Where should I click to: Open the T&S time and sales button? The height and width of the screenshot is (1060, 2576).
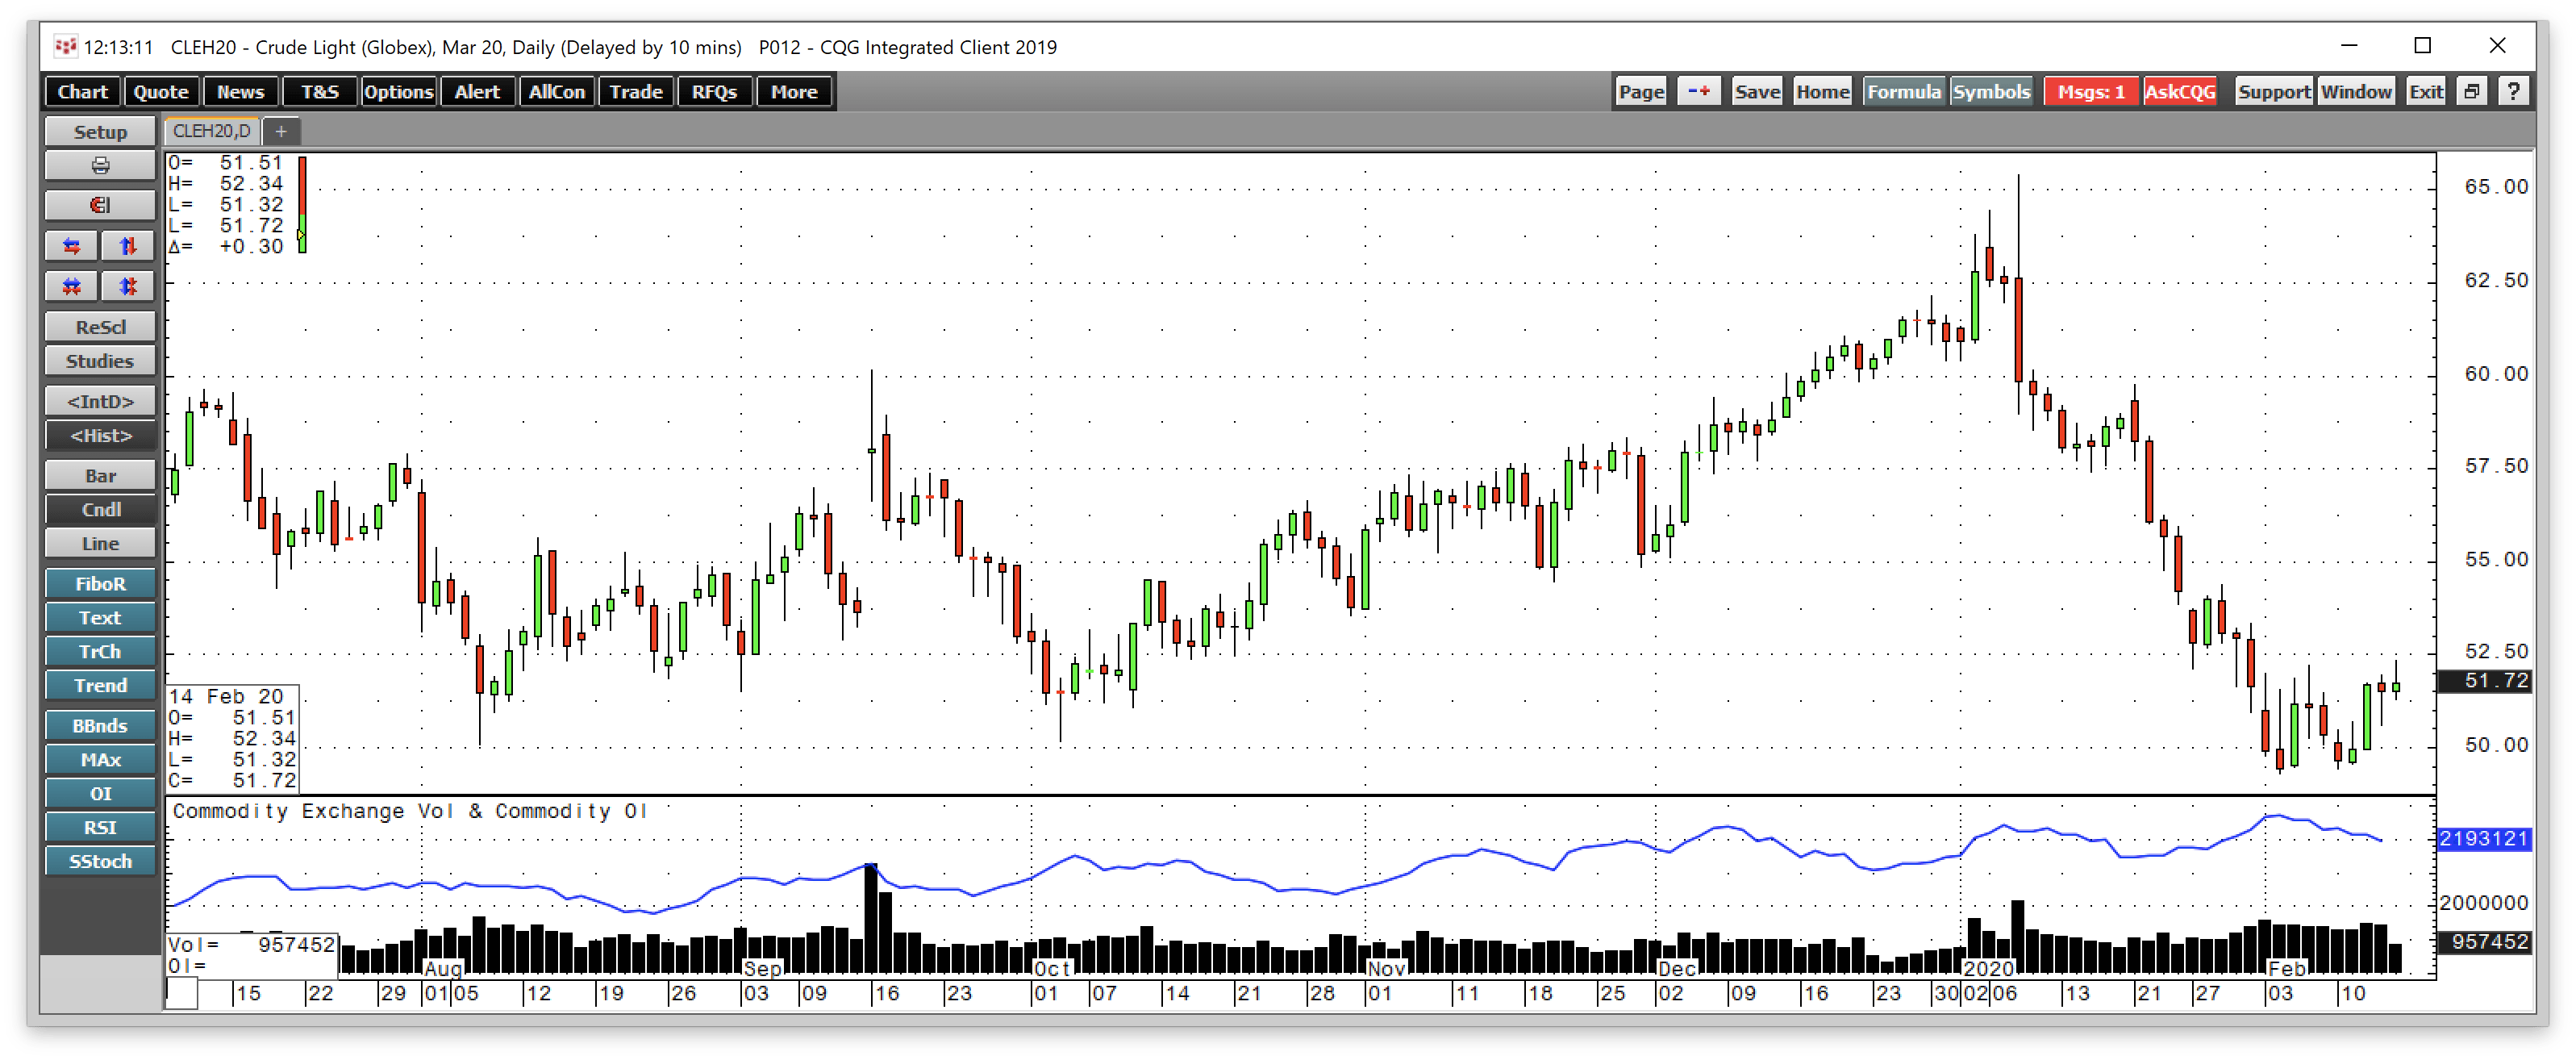pyautogui.click(x=320, y=92)
